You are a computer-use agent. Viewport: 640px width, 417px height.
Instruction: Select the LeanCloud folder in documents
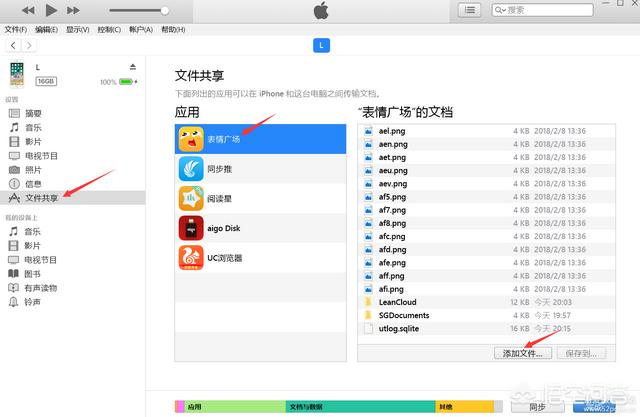[397, 302]
